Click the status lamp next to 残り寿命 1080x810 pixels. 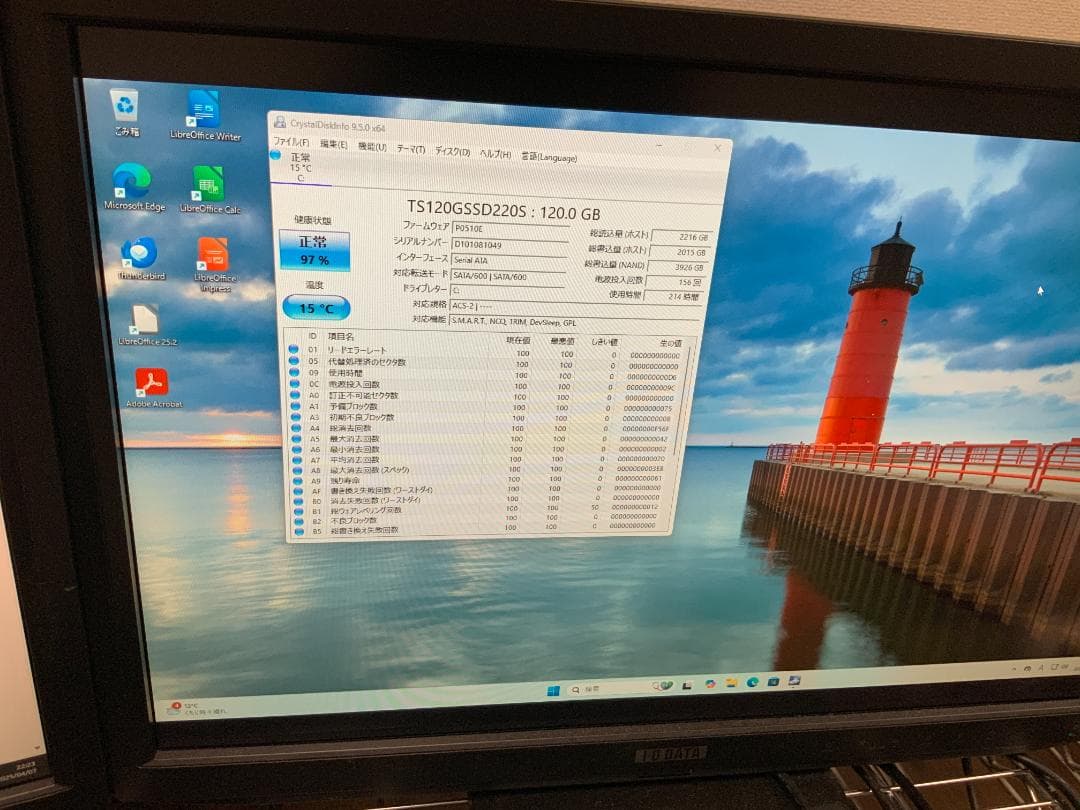click(x=295, y=479)
